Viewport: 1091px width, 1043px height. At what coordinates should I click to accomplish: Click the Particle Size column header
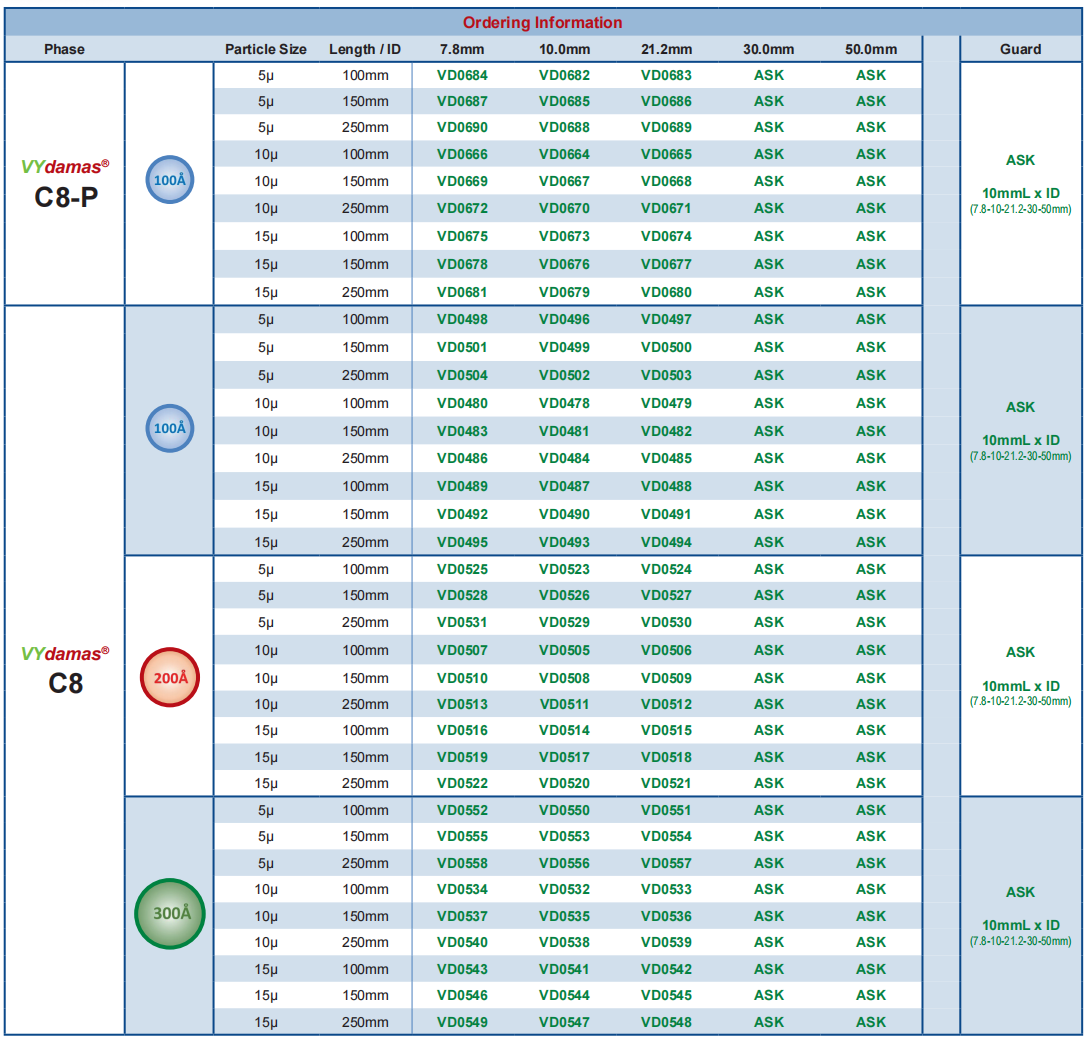tap(265, 49)
